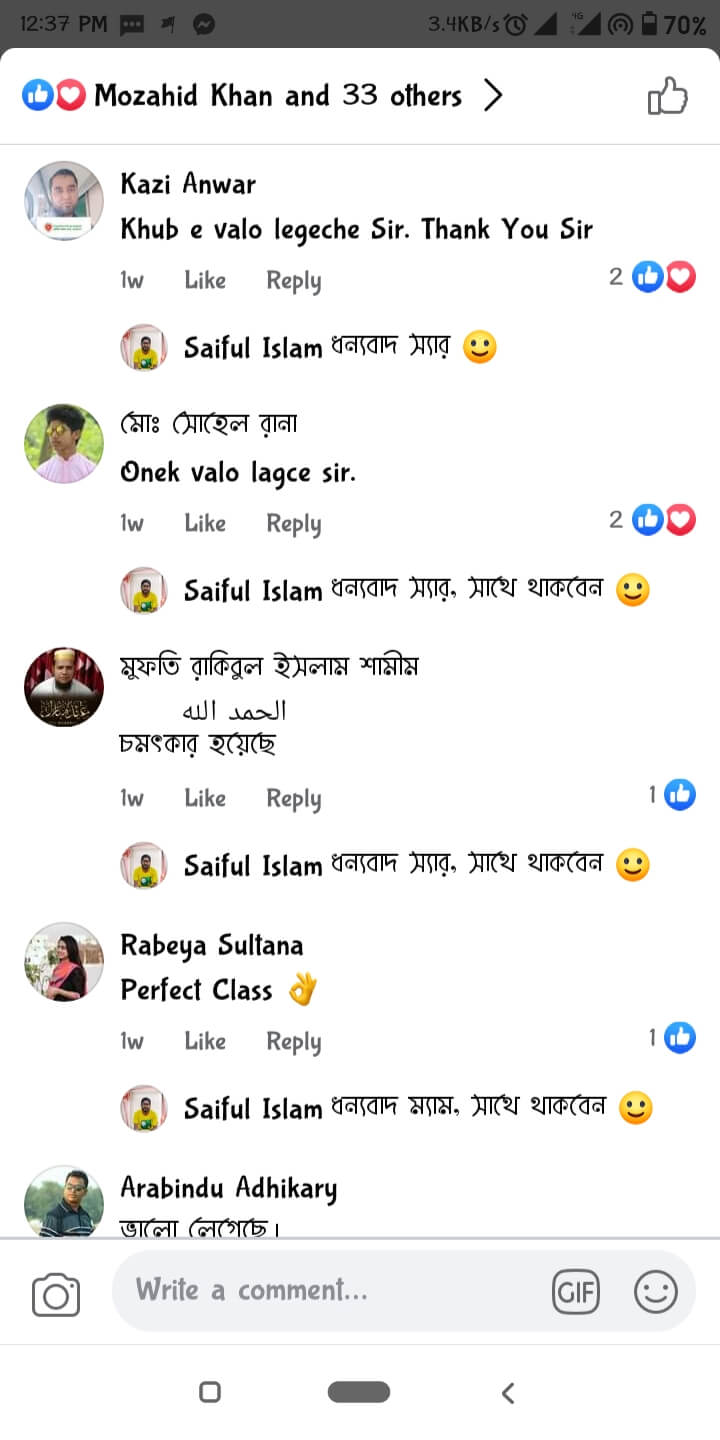
Task: Tap the 'Write a comment...' field
Action: tap(330, 1291)
